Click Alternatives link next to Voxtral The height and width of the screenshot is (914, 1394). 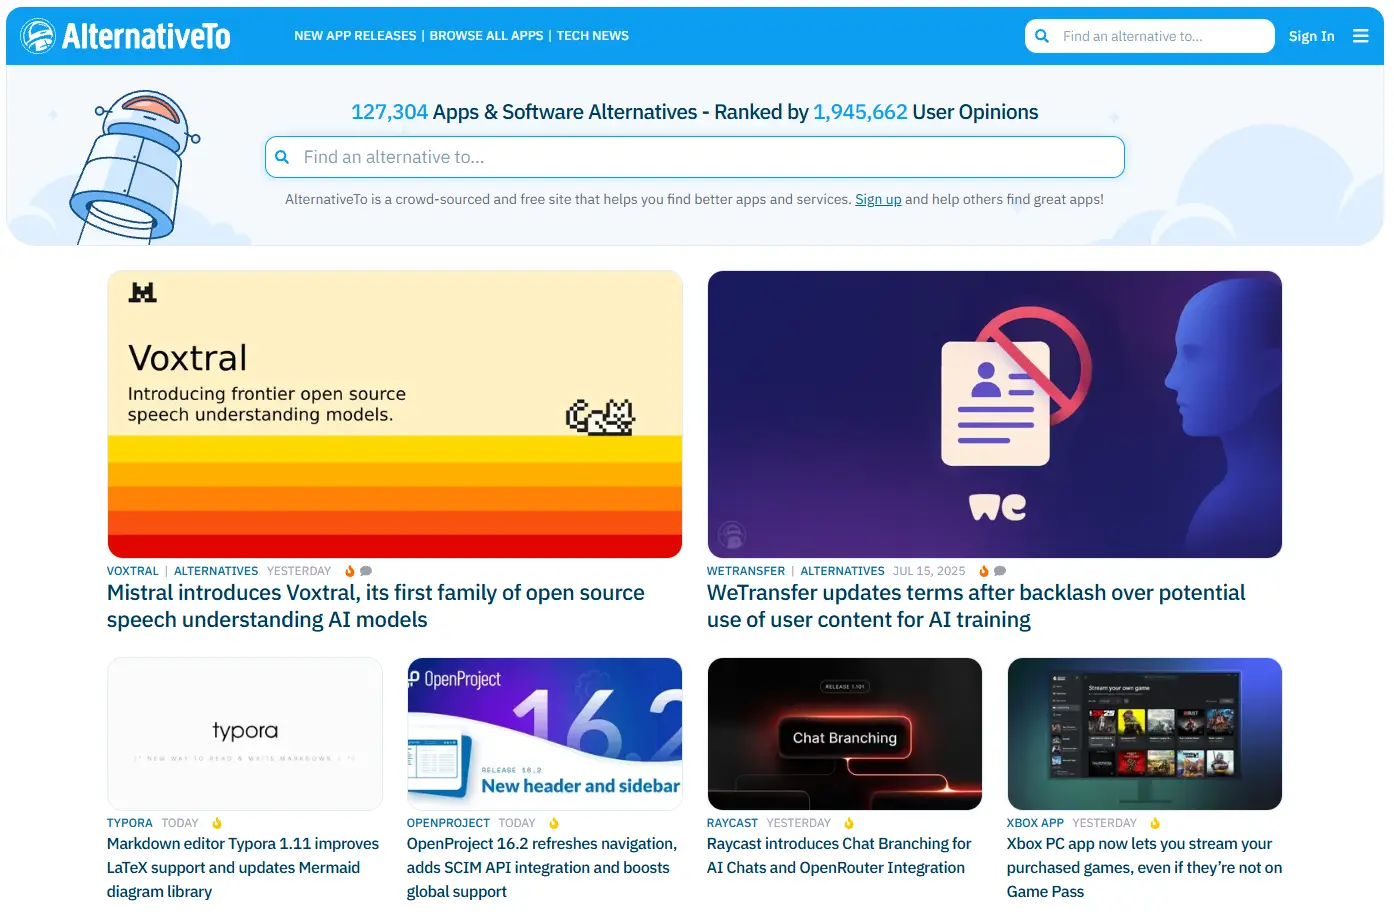(216, 571)
